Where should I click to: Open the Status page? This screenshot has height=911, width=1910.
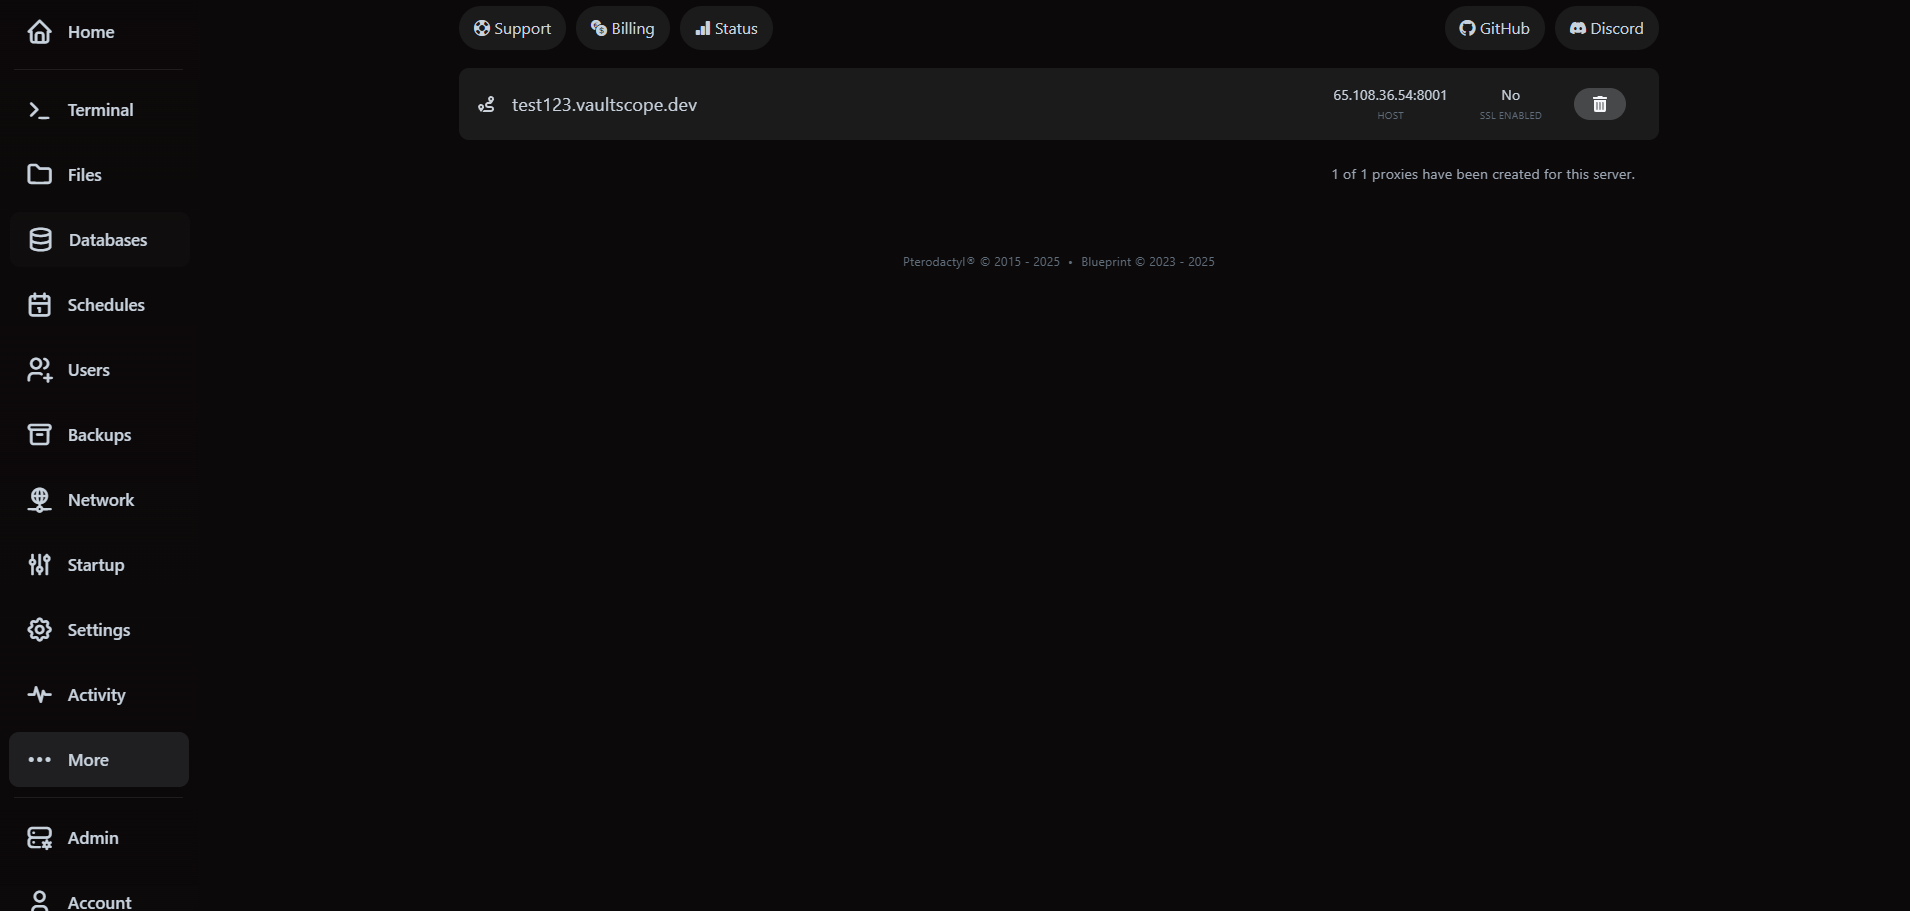726,28
